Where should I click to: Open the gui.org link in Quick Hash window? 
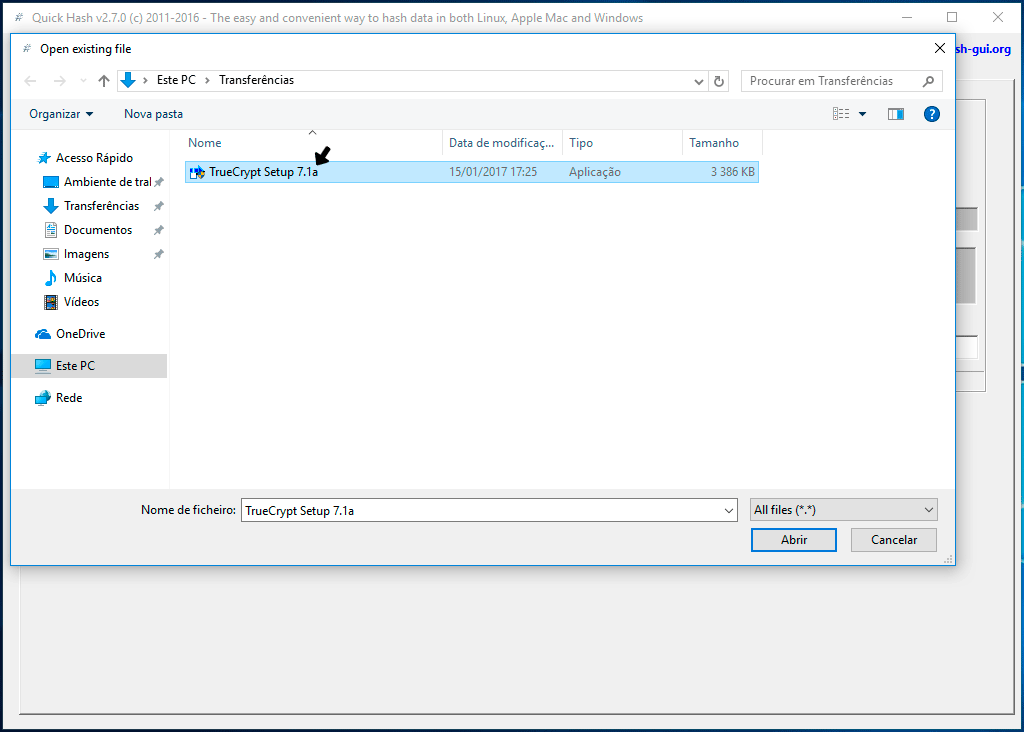tap(983, 49)
